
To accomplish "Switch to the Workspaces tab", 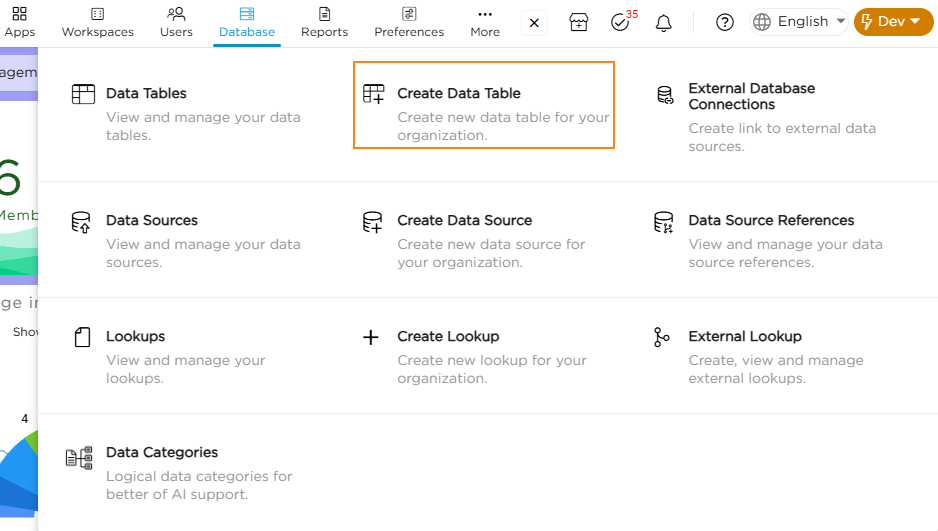I will [97, 22].
